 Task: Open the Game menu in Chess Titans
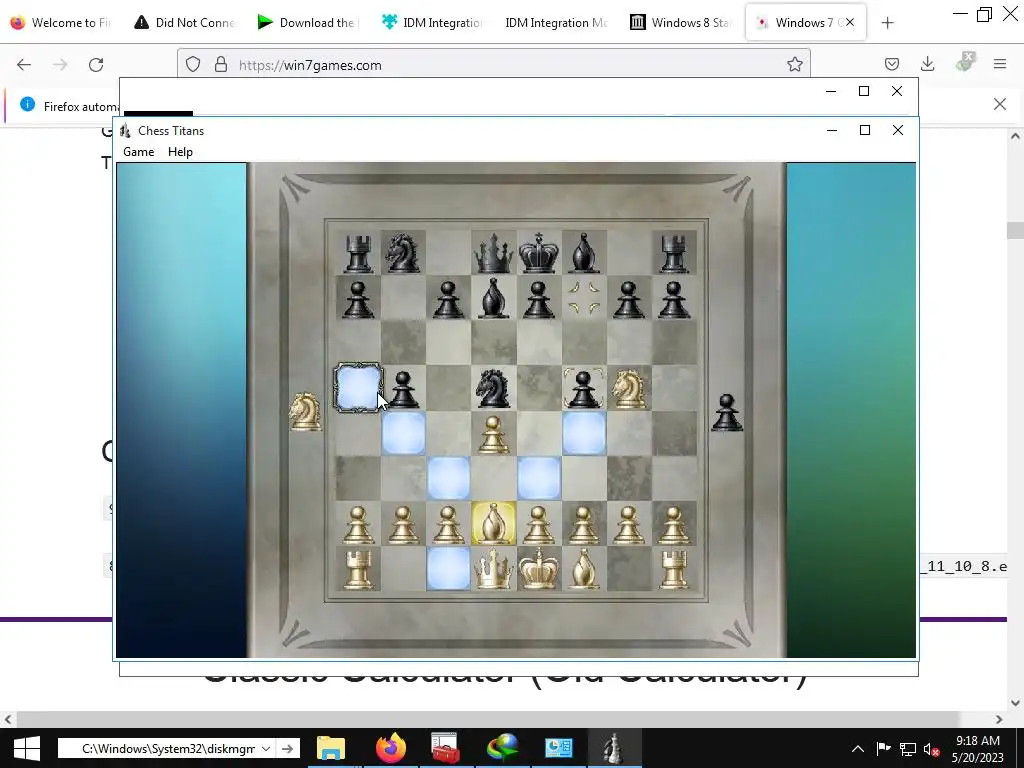tap(138, 152)
